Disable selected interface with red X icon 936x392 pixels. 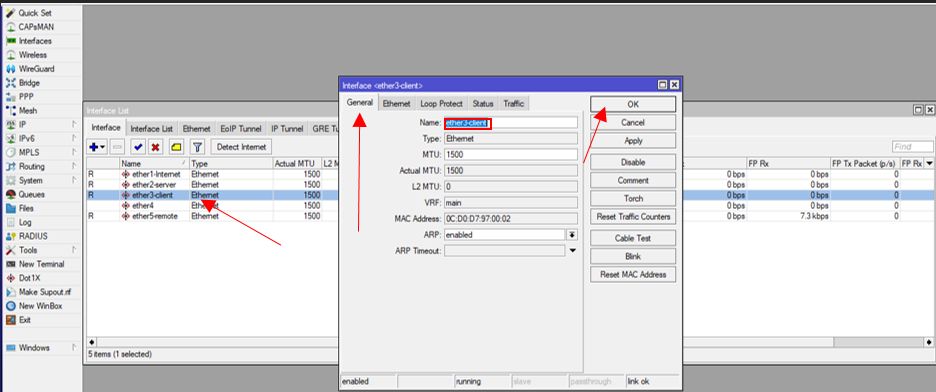point(155,147)
